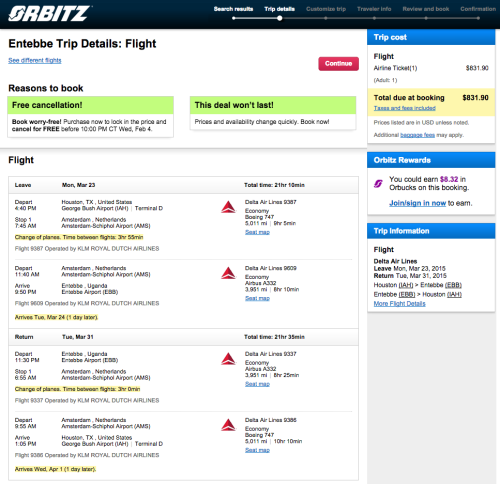Viewport: 500px width, 484px height.
Task: Open More Flight Details link
Action: coord(399,304)
